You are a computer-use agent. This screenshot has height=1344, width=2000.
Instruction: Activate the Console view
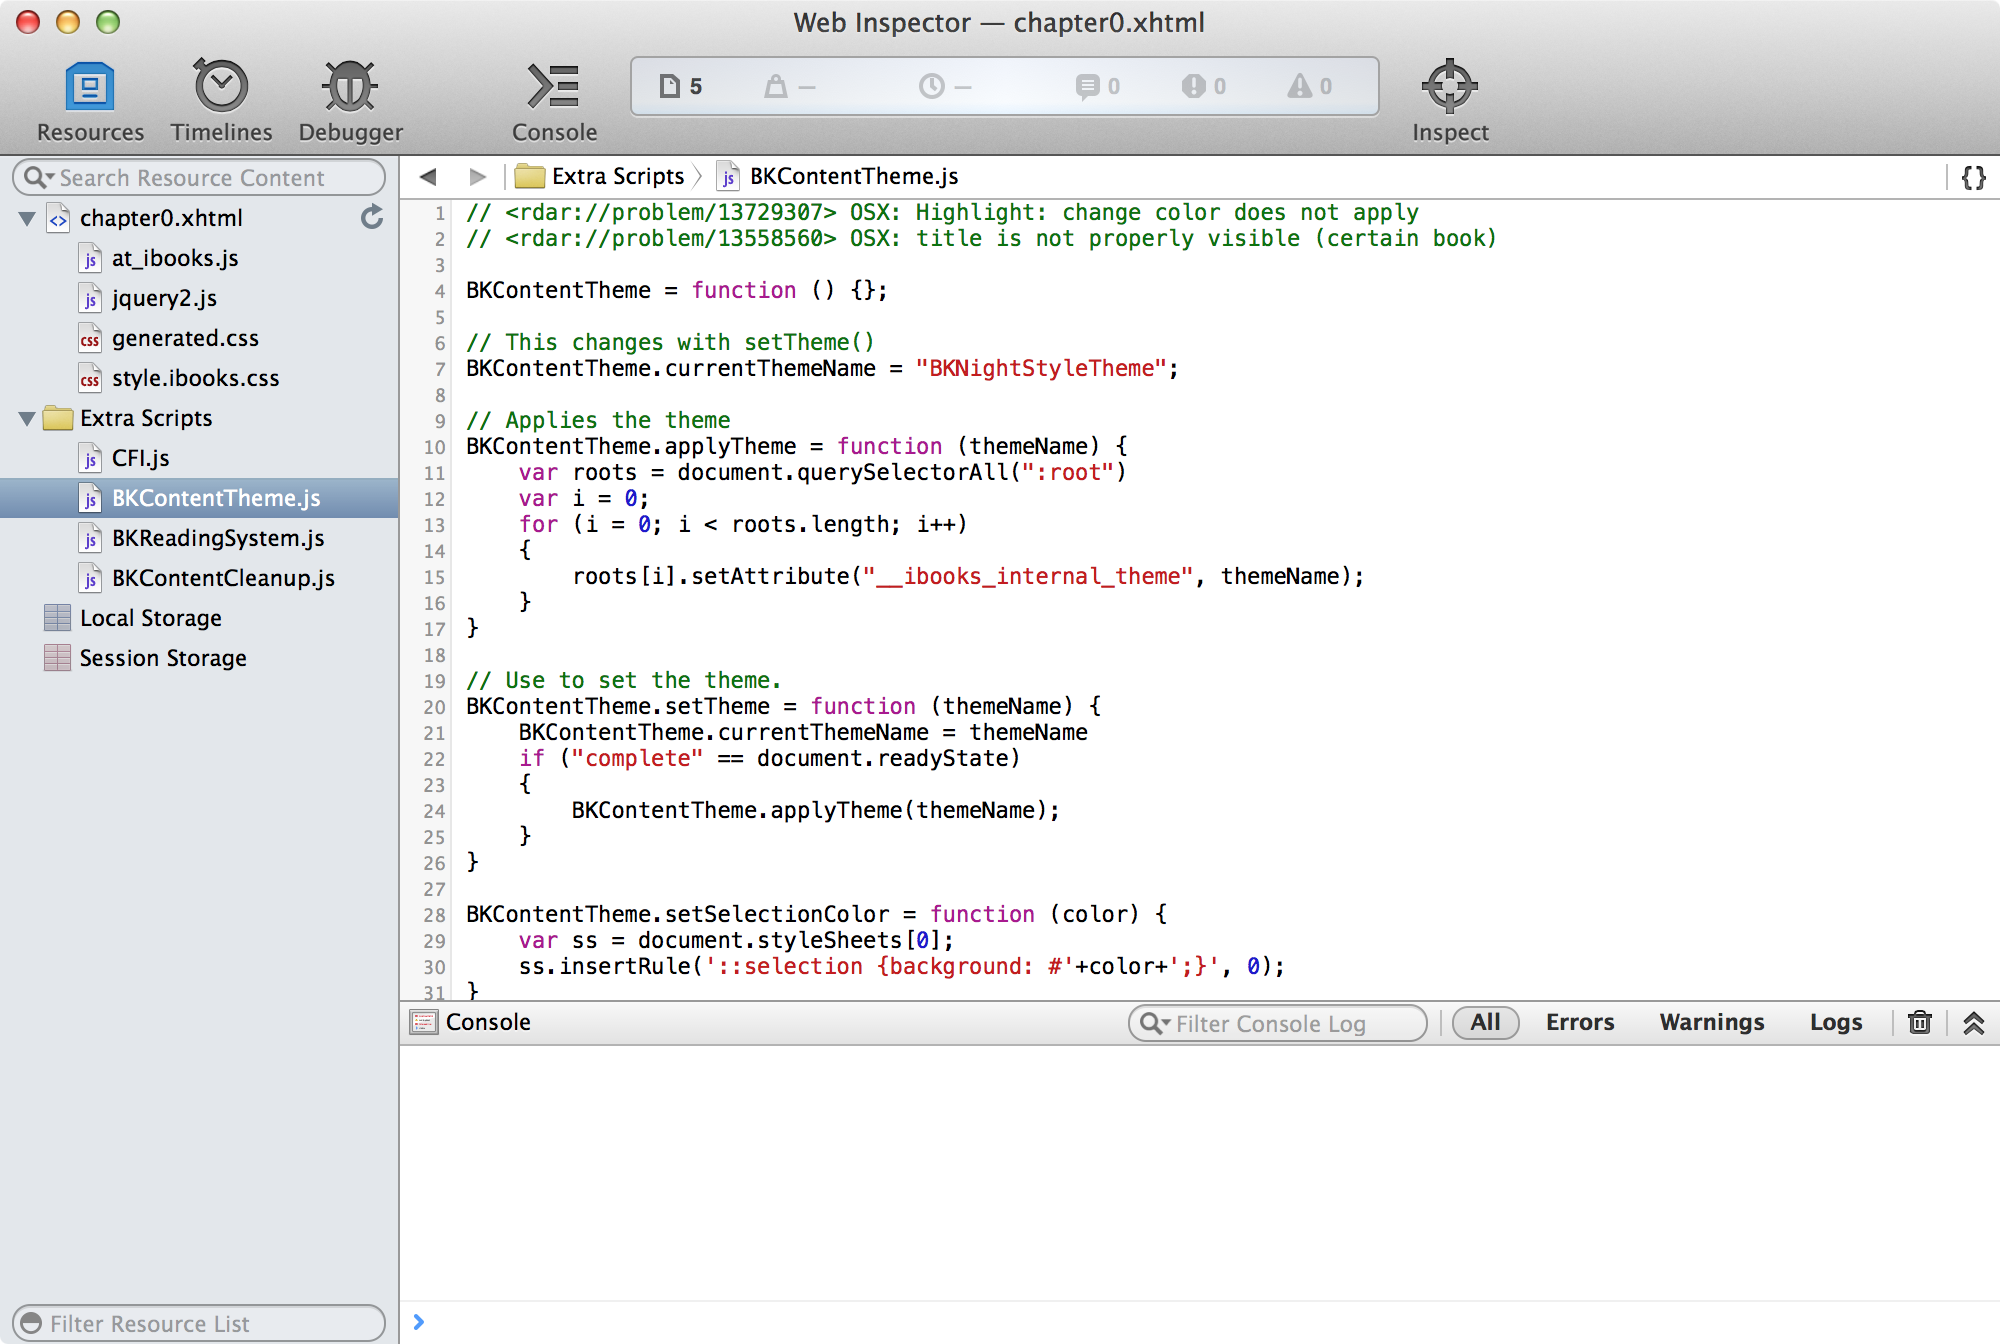coord(553,97)
